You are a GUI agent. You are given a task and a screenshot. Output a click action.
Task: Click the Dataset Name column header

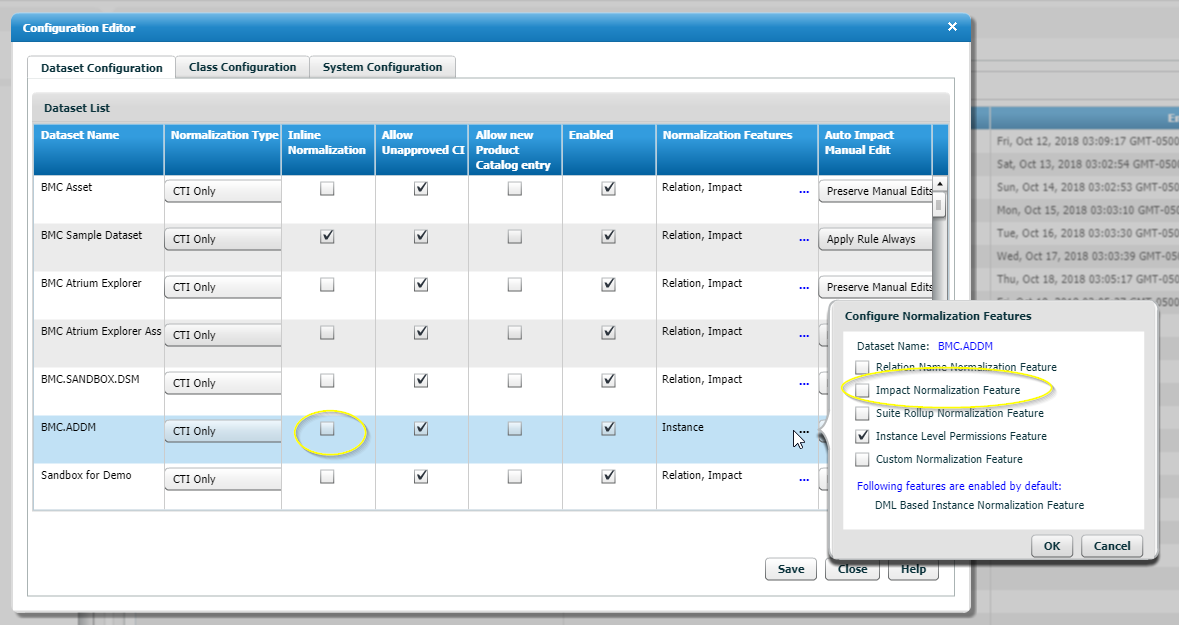click(x=99, y=150)
